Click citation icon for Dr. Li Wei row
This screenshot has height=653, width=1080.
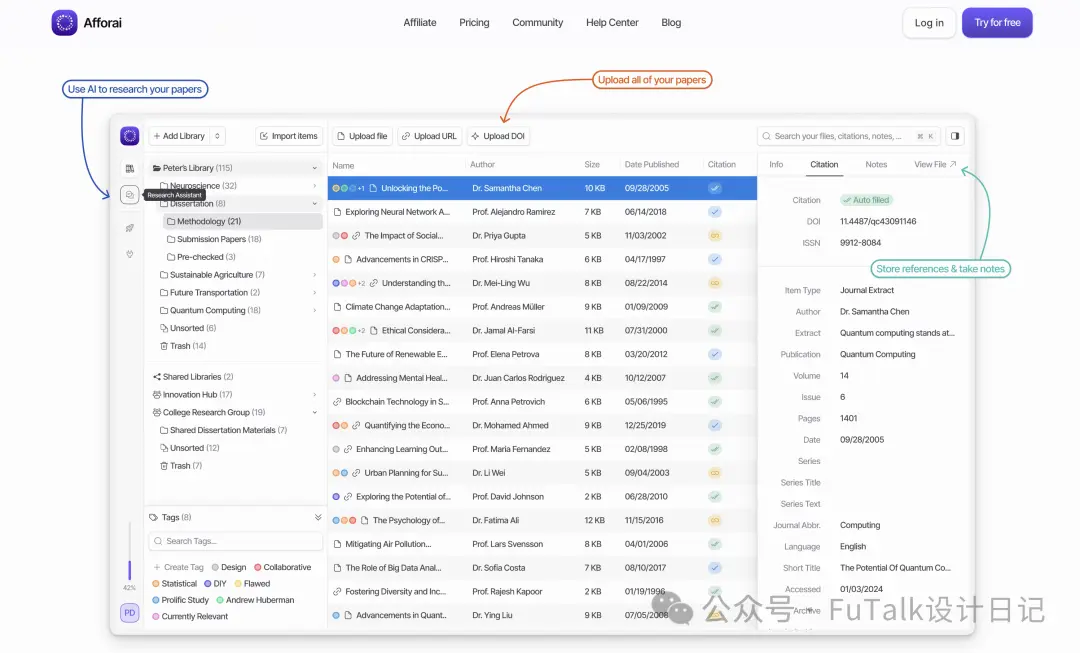[715, 473]
